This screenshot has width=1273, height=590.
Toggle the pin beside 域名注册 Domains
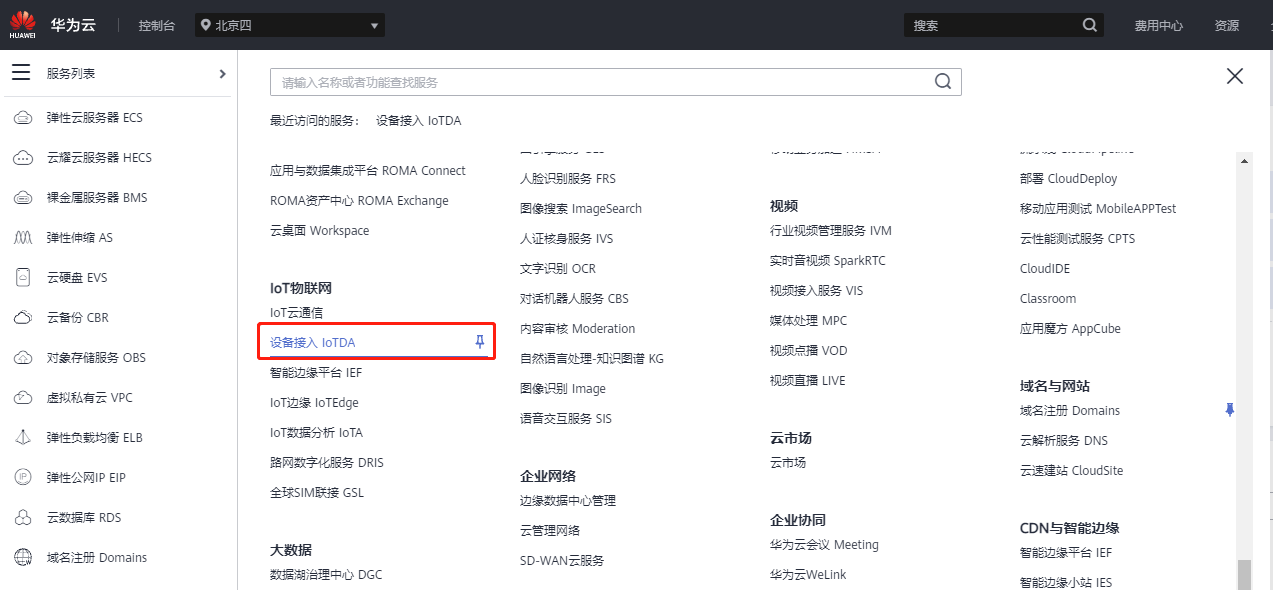pyautogui.click(x=1229, y=410)
